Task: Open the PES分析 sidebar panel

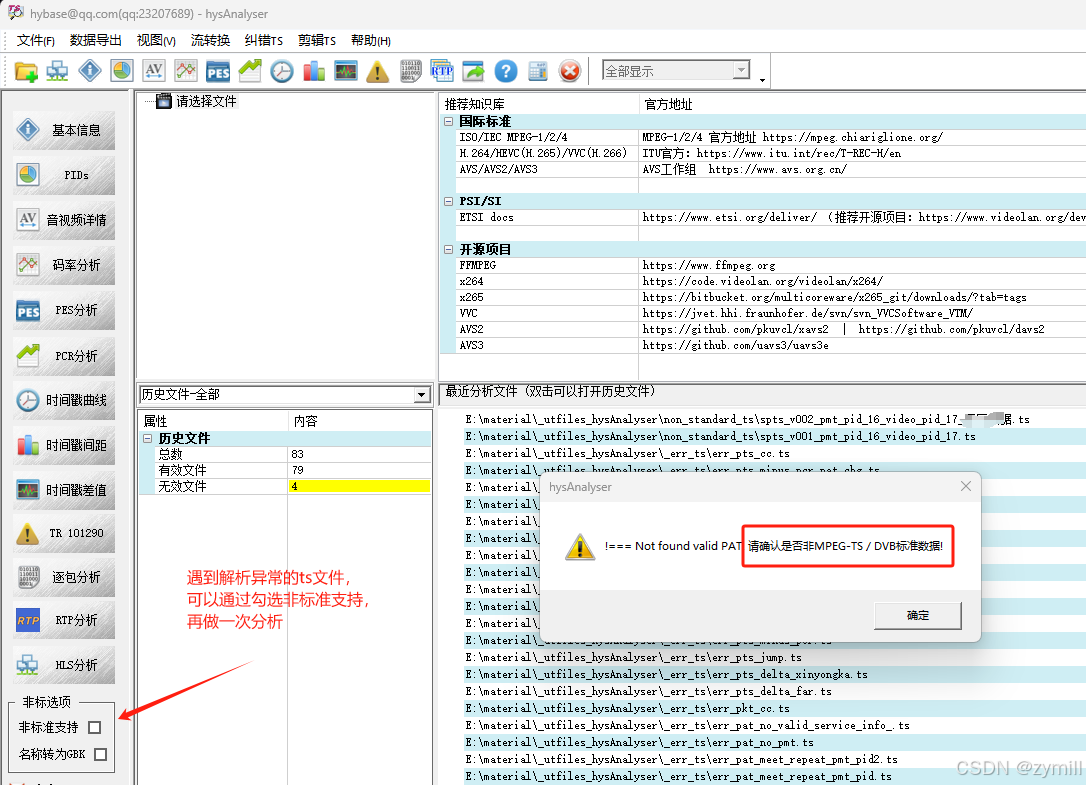Action: tap(64, 310)
